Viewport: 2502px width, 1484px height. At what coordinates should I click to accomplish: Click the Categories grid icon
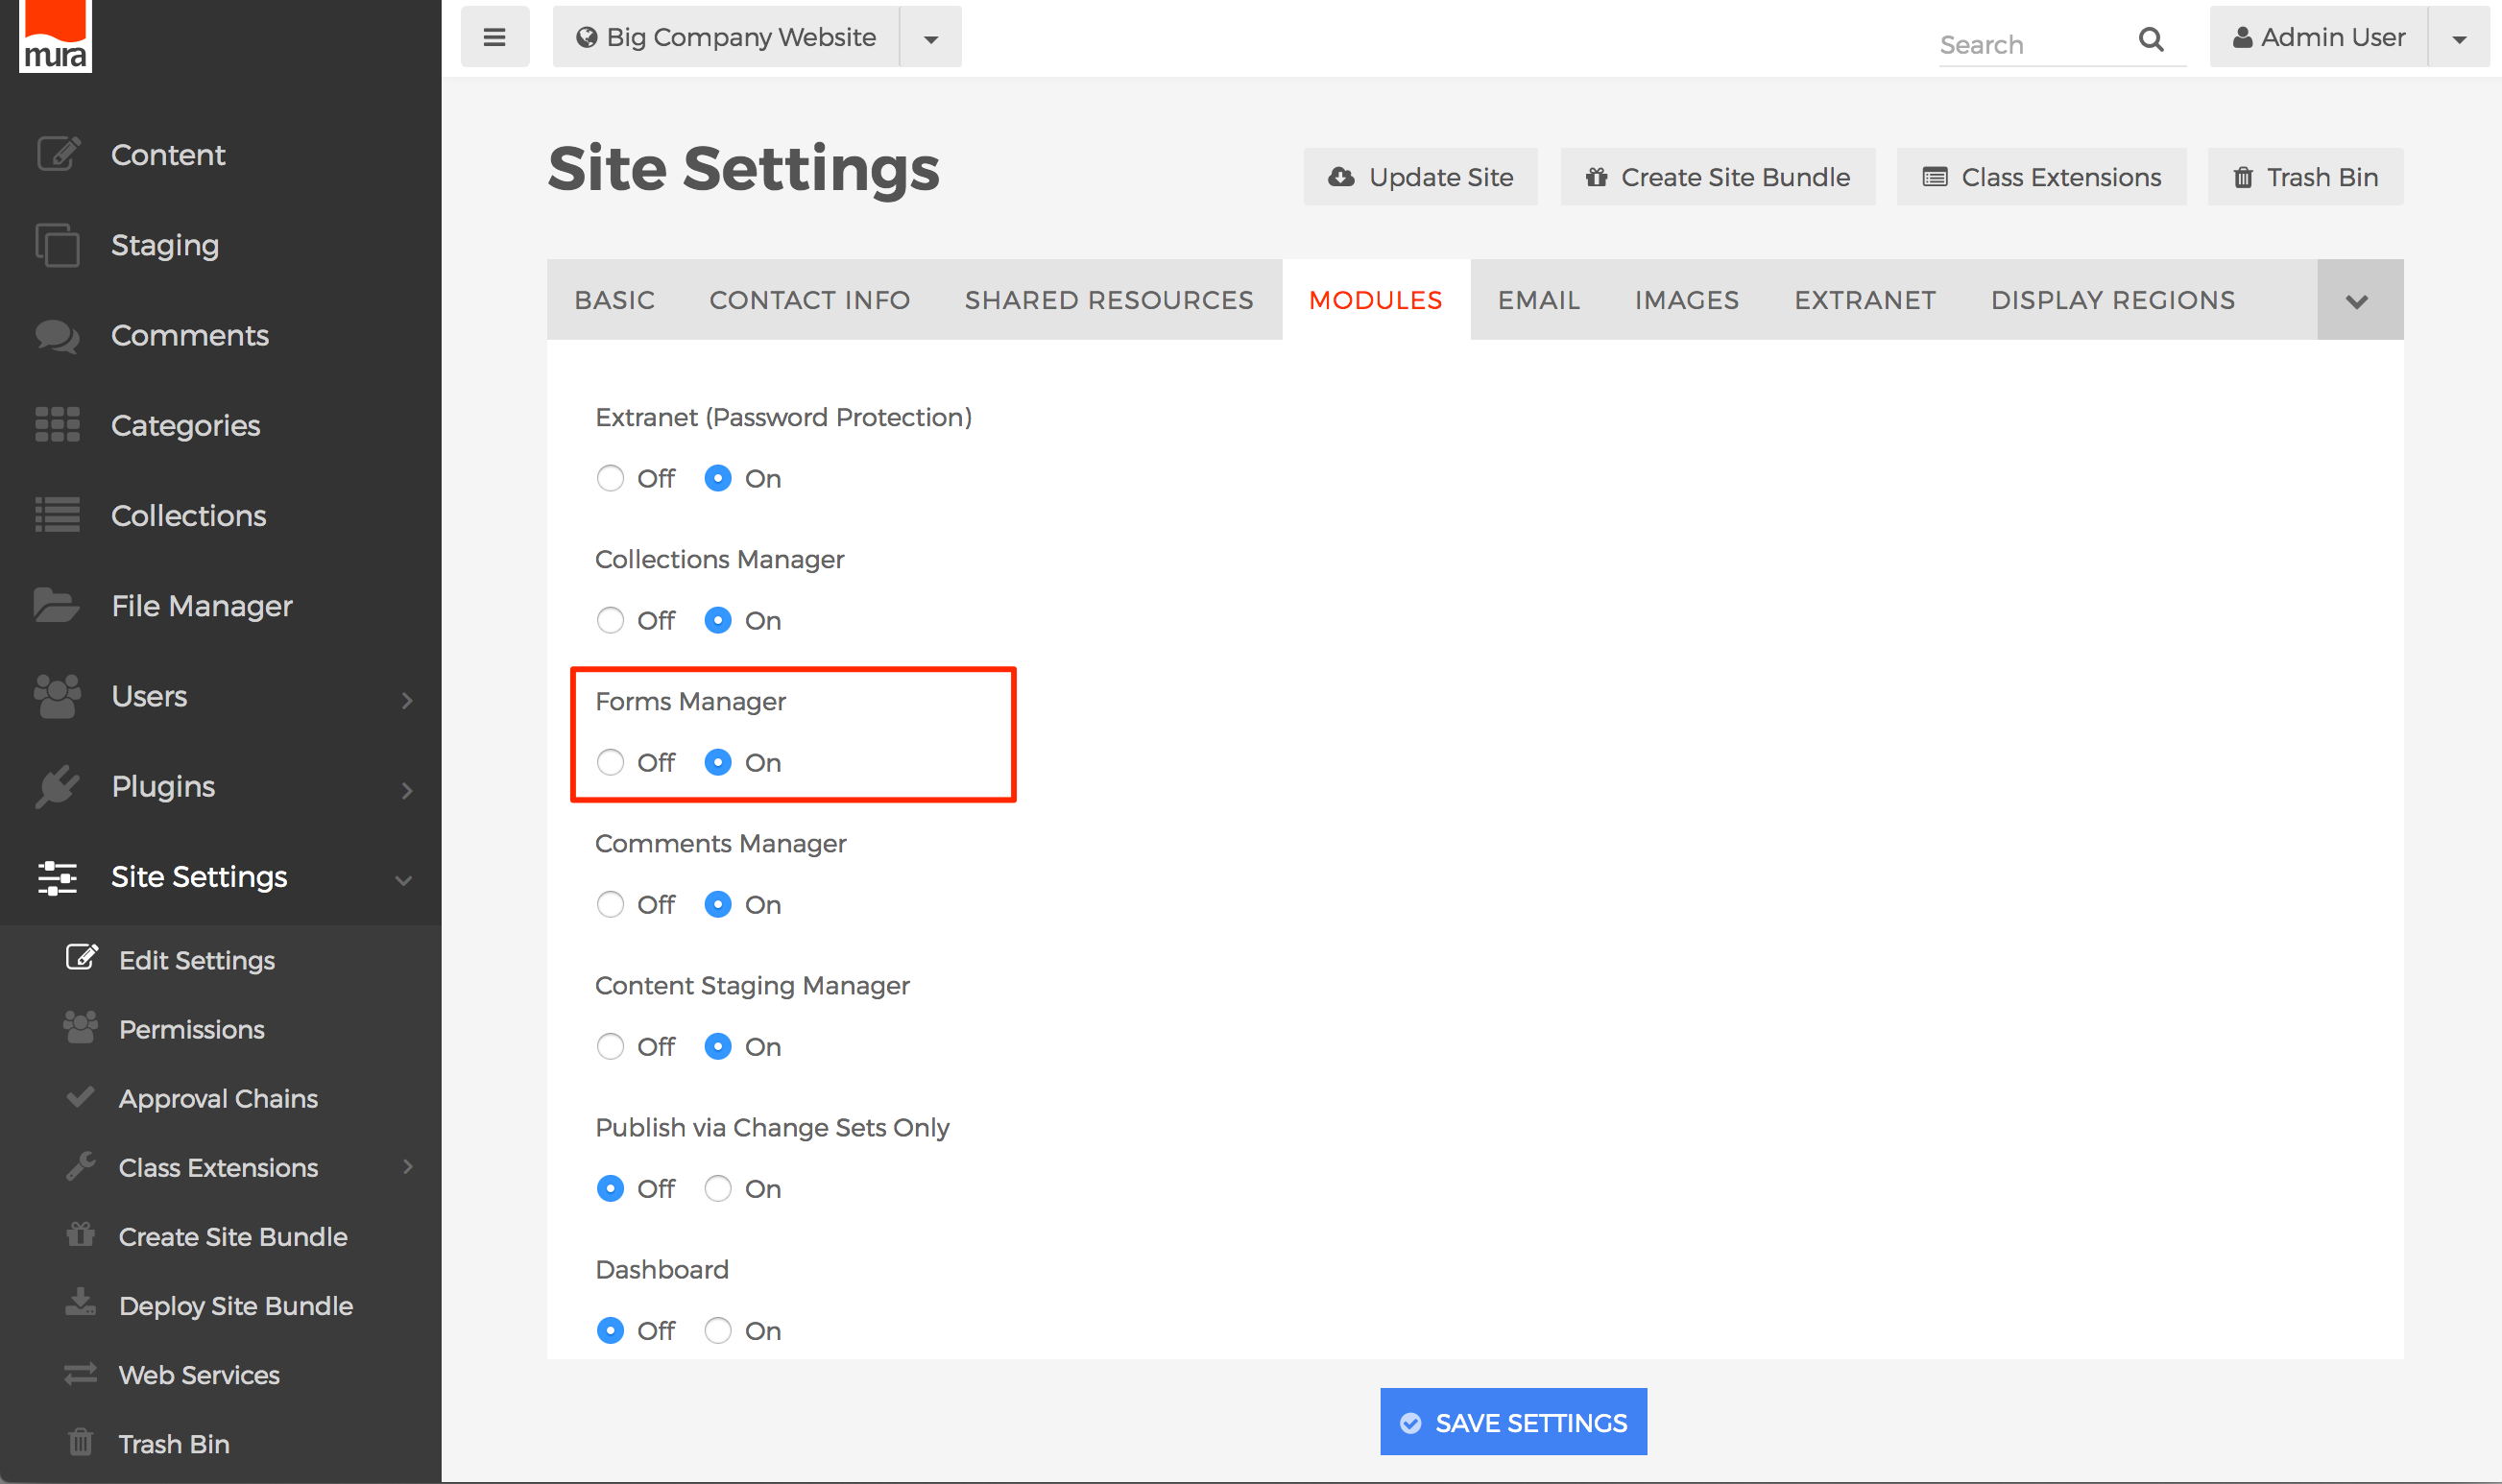pyautogui.click(x=57, y=425)
